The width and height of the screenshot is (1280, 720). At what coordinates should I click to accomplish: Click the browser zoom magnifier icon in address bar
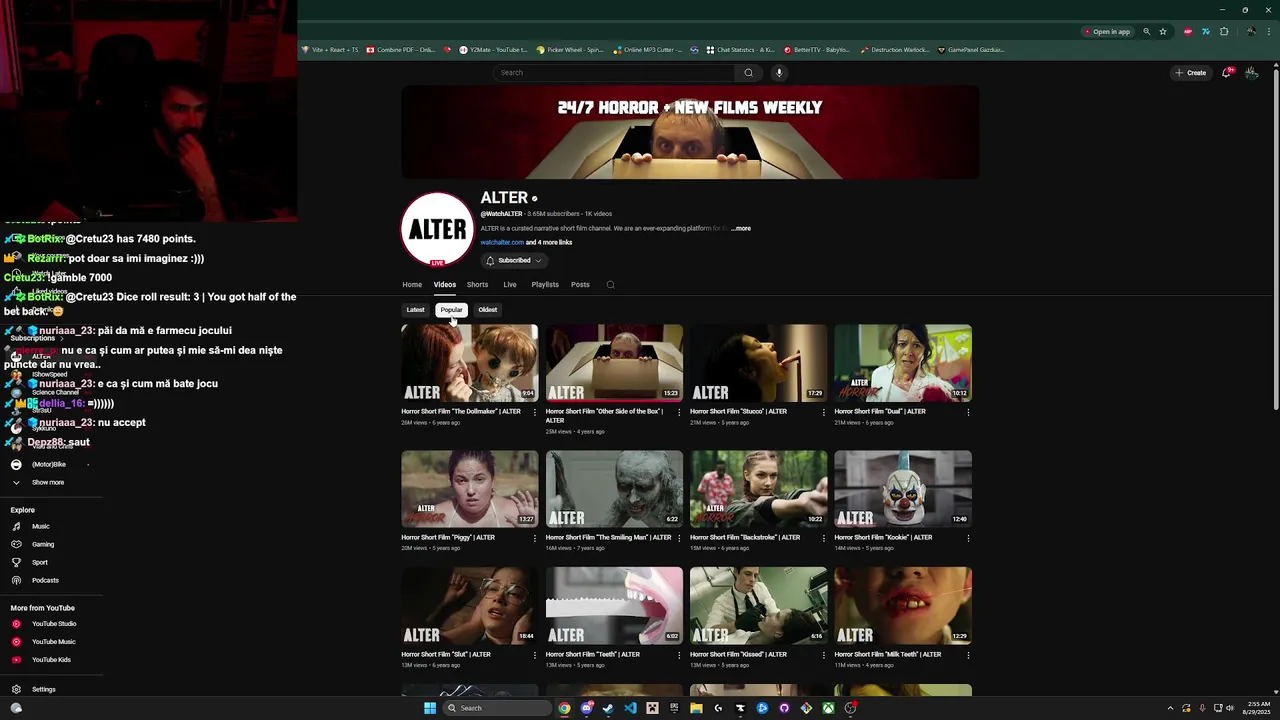click(1147, 31)
